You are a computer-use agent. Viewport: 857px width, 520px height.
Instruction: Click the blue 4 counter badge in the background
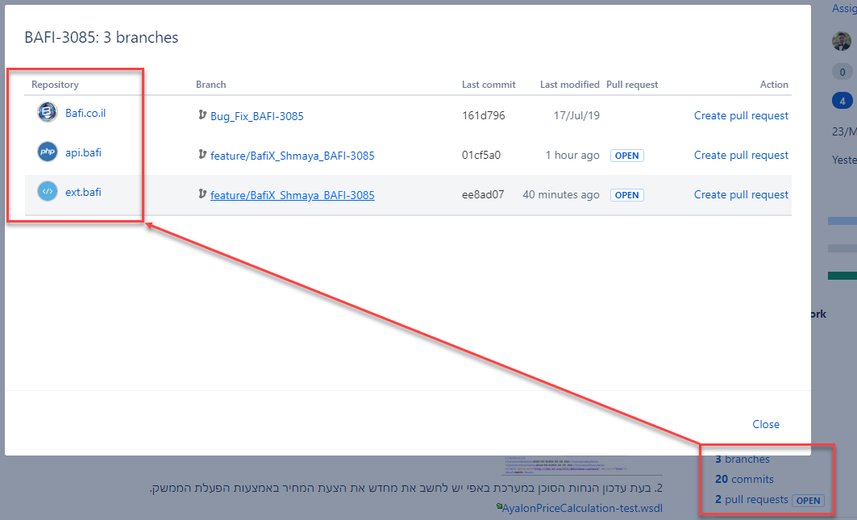[x=842, y=101]
